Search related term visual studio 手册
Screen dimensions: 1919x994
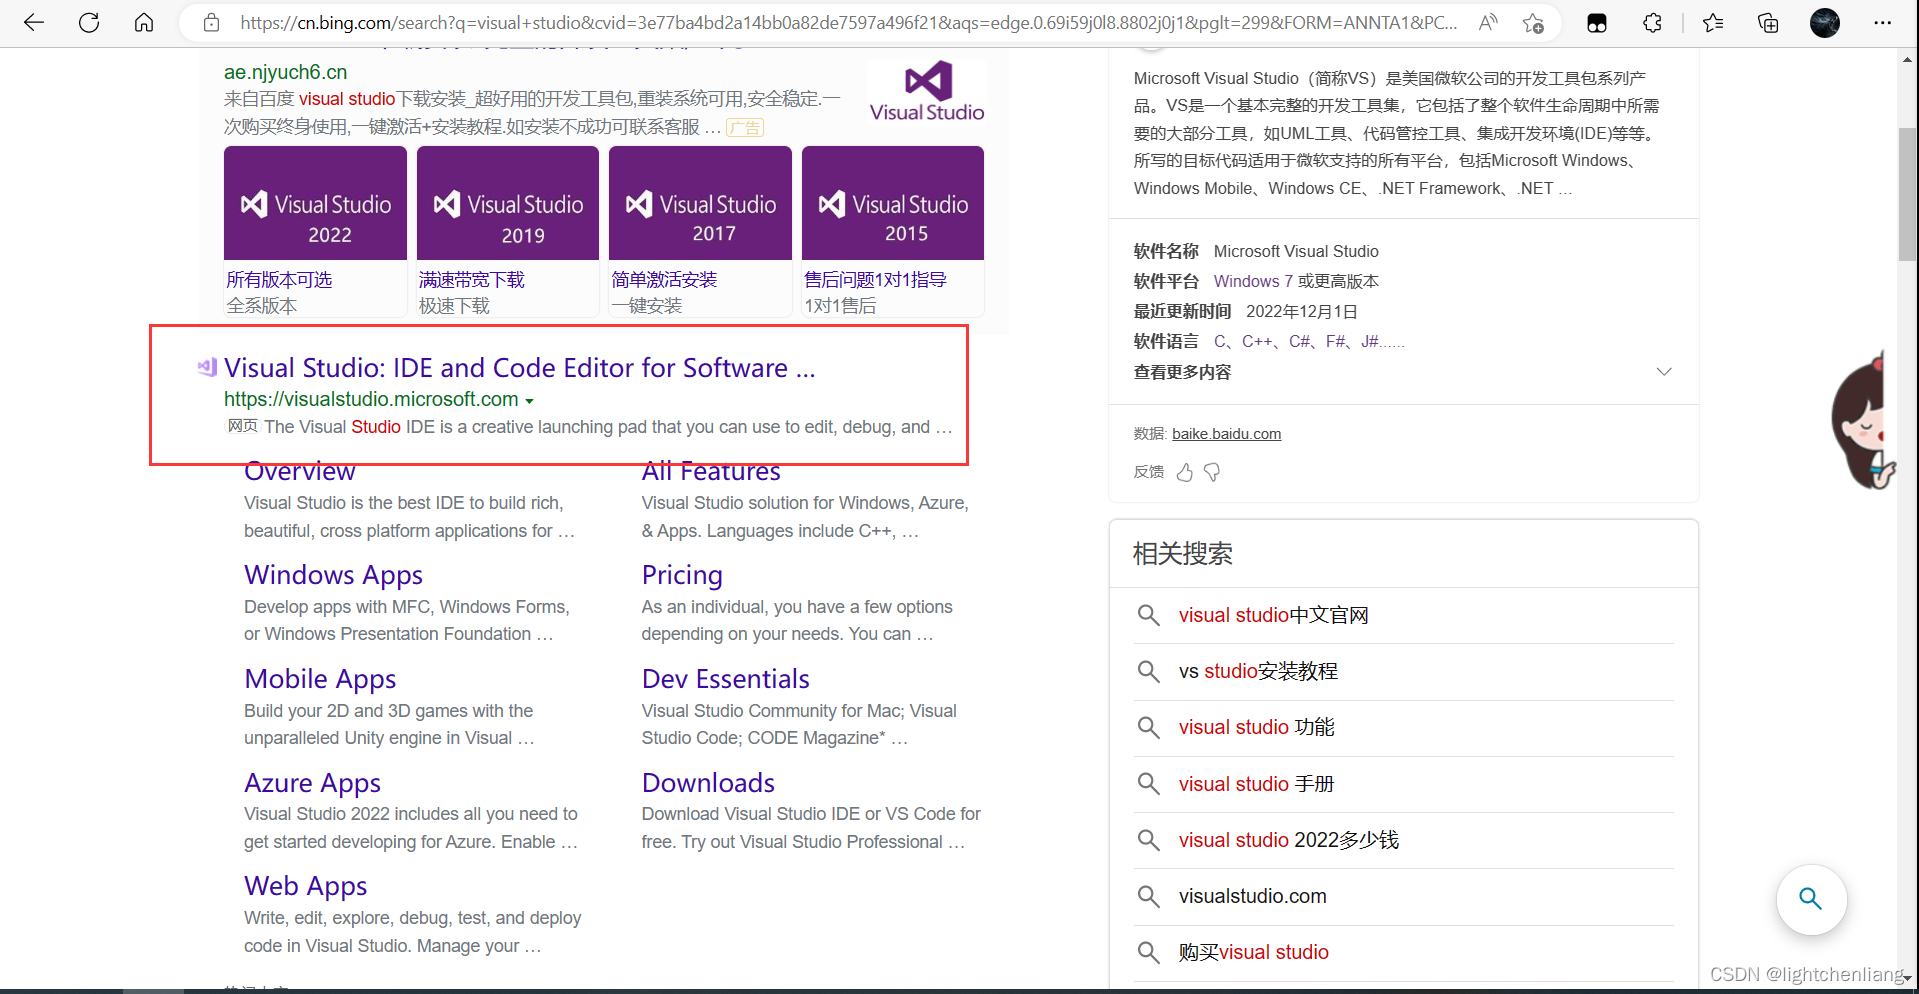tap(1256, 784)
